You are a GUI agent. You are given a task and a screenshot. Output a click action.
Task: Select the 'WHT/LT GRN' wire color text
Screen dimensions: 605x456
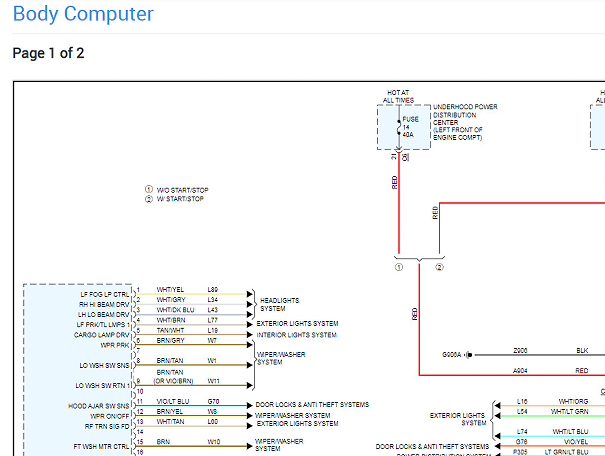570,412
